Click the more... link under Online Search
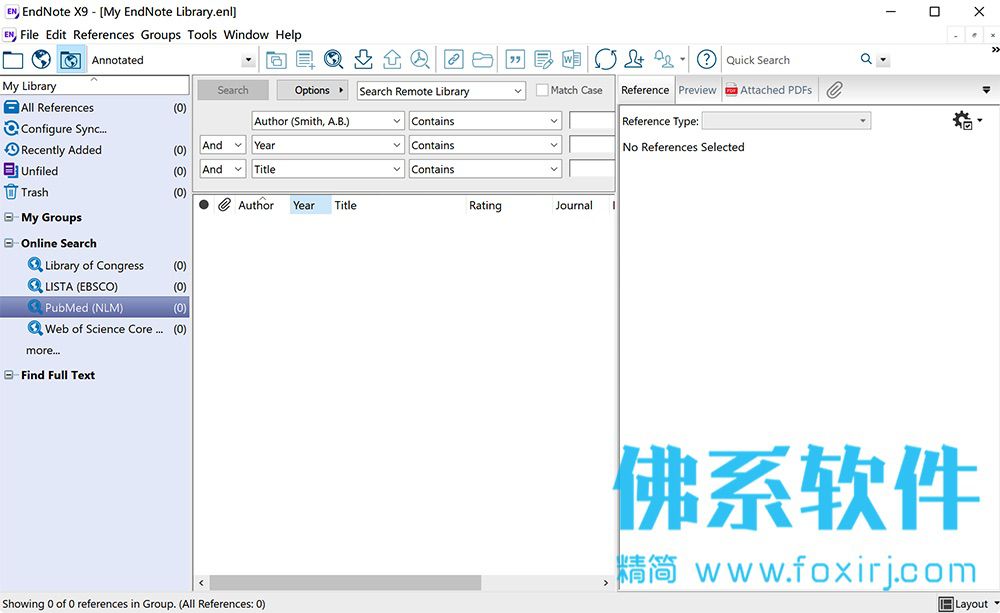The width and height of the screenshot is (1000, 613). point(43,350)
